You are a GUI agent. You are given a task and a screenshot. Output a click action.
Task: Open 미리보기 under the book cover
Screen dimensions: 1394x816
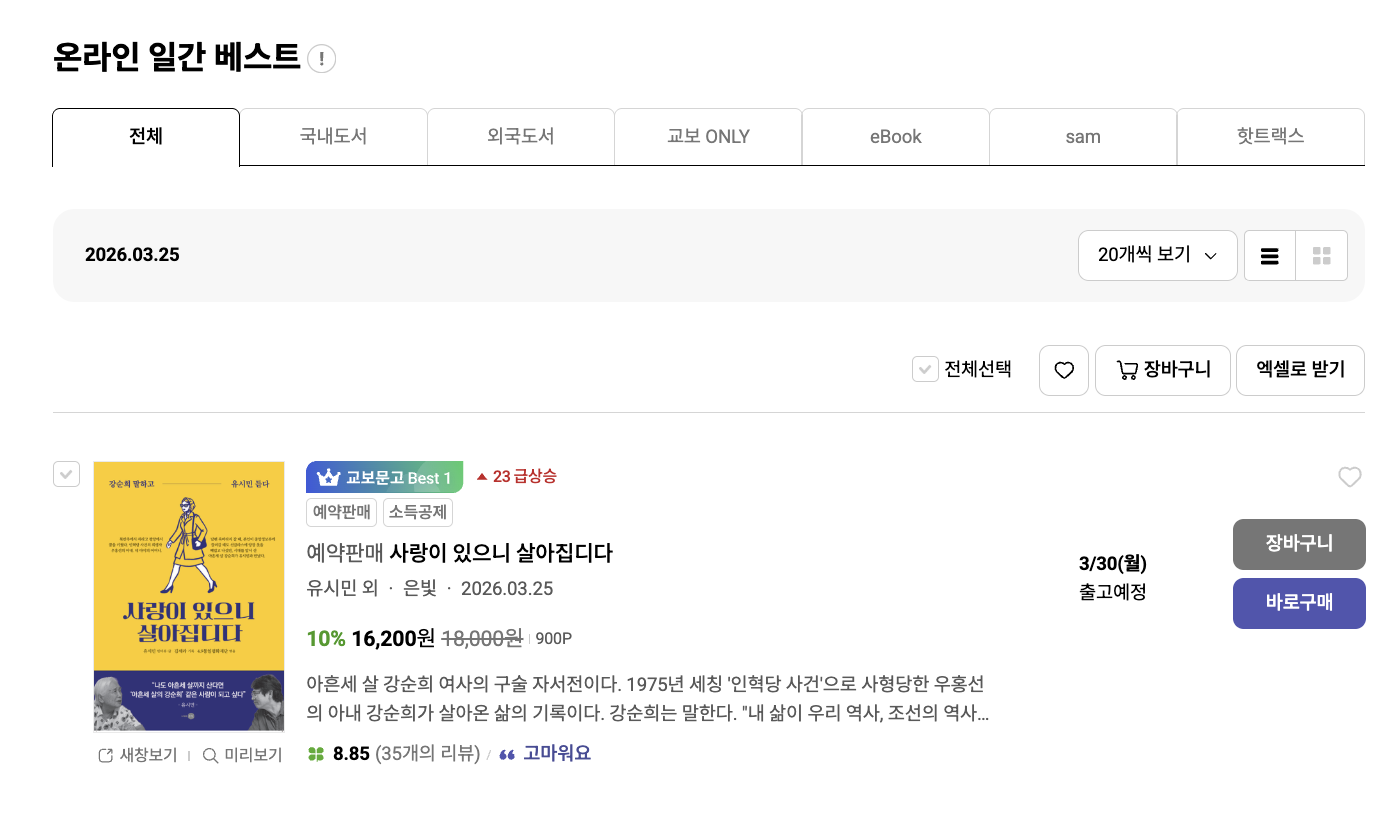point(242,756)
